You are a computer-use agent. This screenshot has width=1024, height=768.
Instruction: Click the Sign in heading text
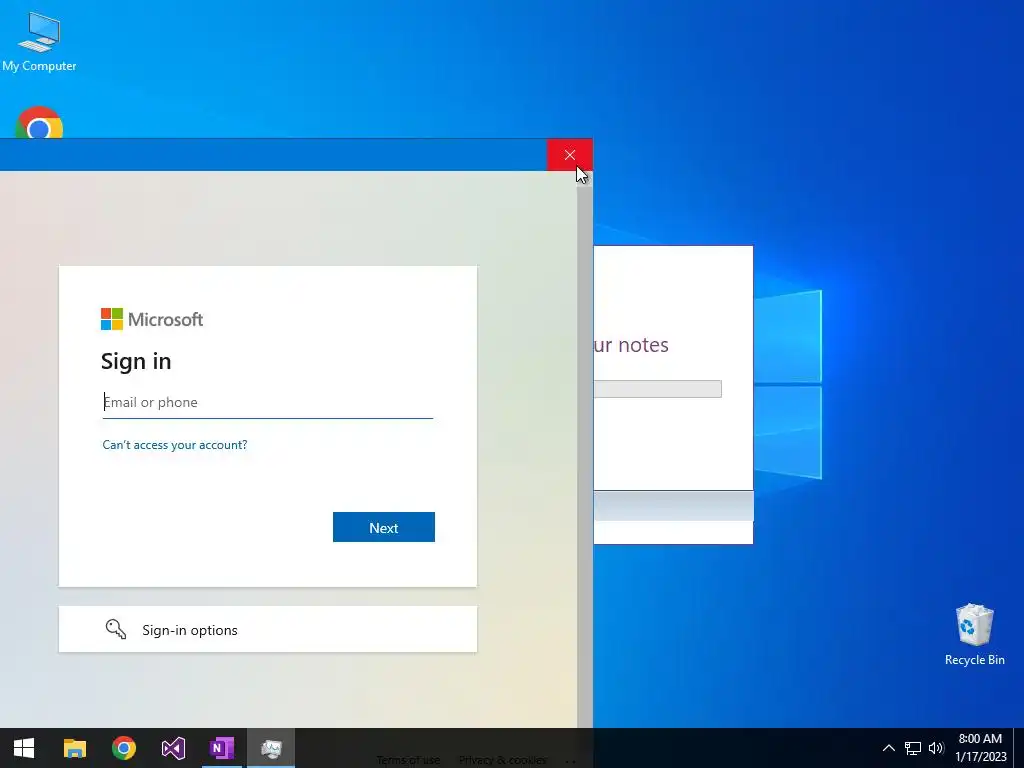tap(136, 361)
